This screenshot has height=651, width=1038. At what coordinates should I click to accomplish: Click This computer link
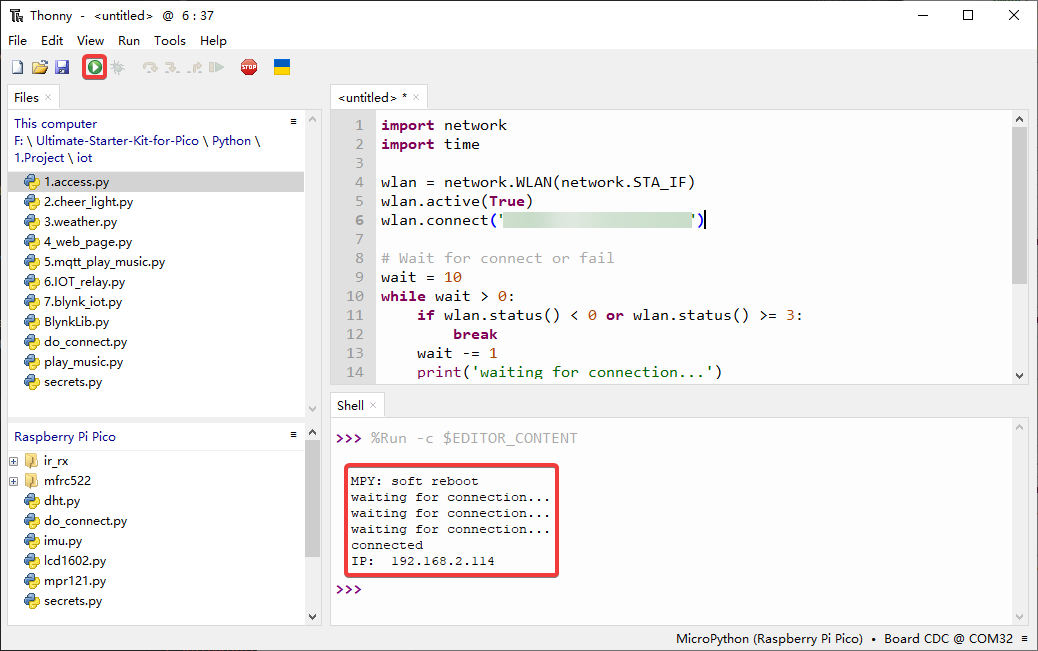point(56,124)
